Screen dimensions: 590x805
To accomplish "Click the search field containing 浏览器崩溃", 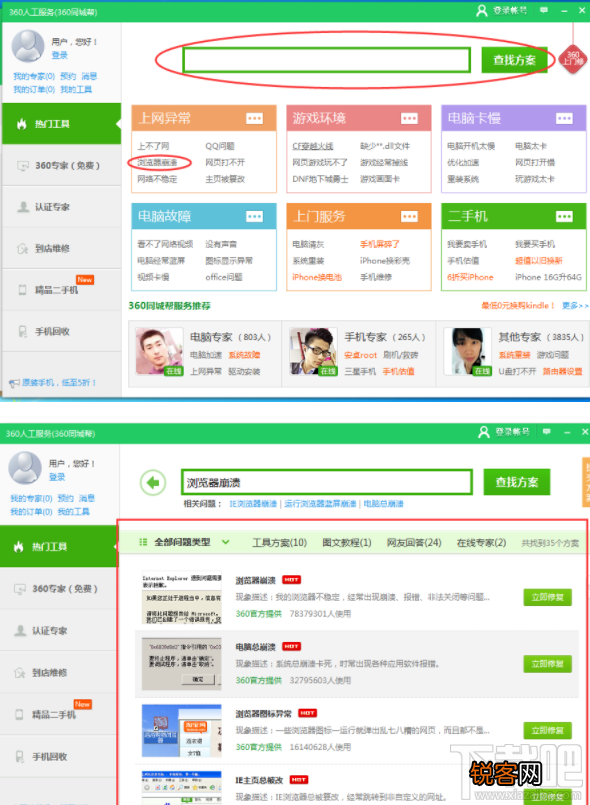I will [x=327, y=483].
